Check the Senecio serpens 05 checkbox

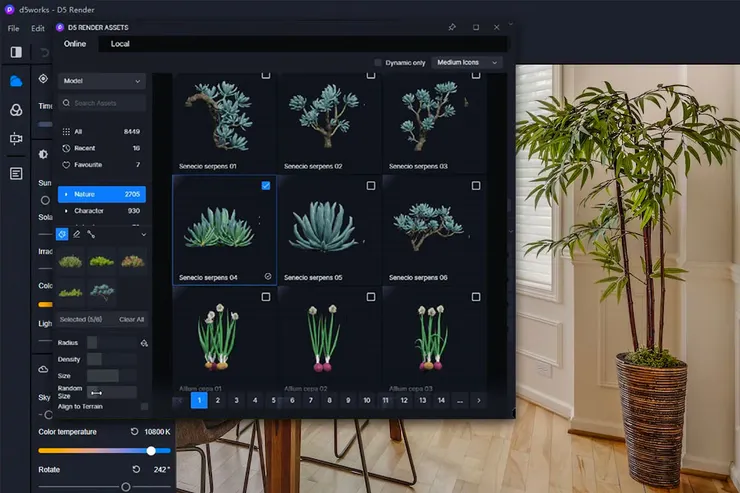[x=371, y=186]
